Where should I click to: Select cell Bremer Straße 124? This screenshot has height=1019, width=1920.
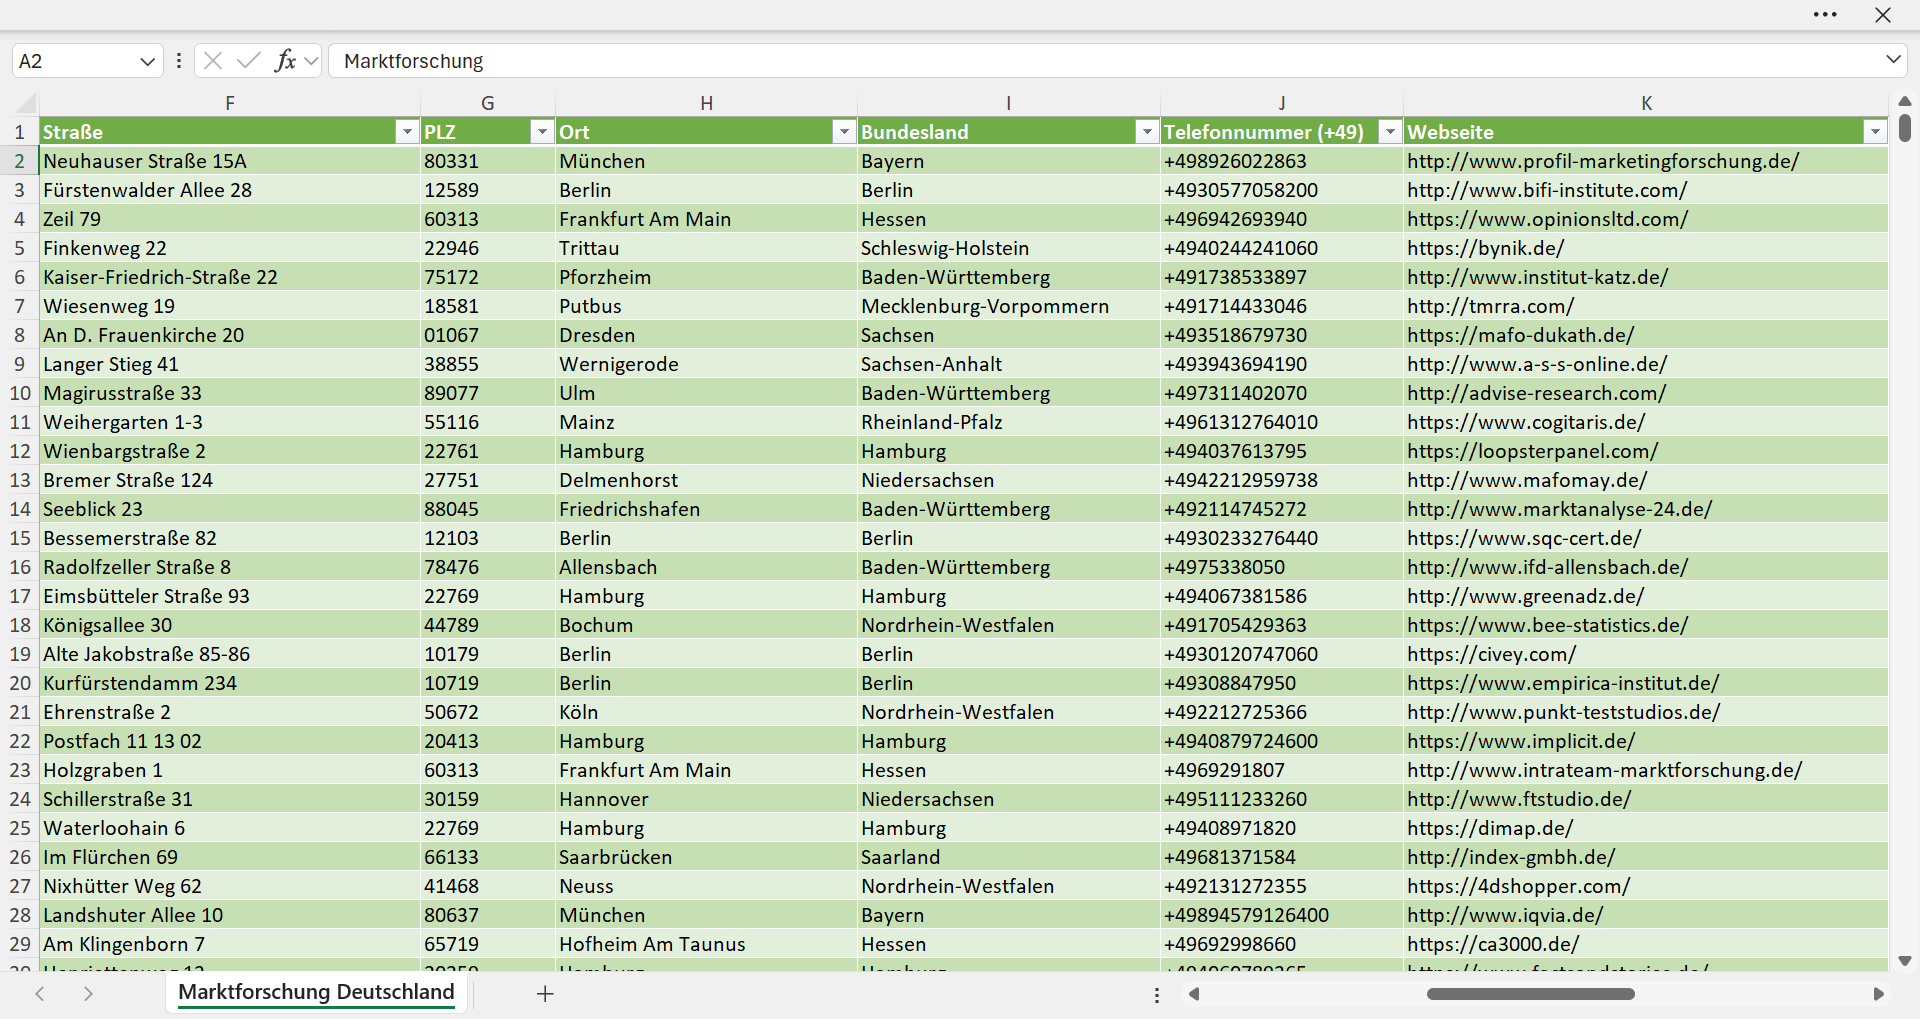click(x=230, y=480)
